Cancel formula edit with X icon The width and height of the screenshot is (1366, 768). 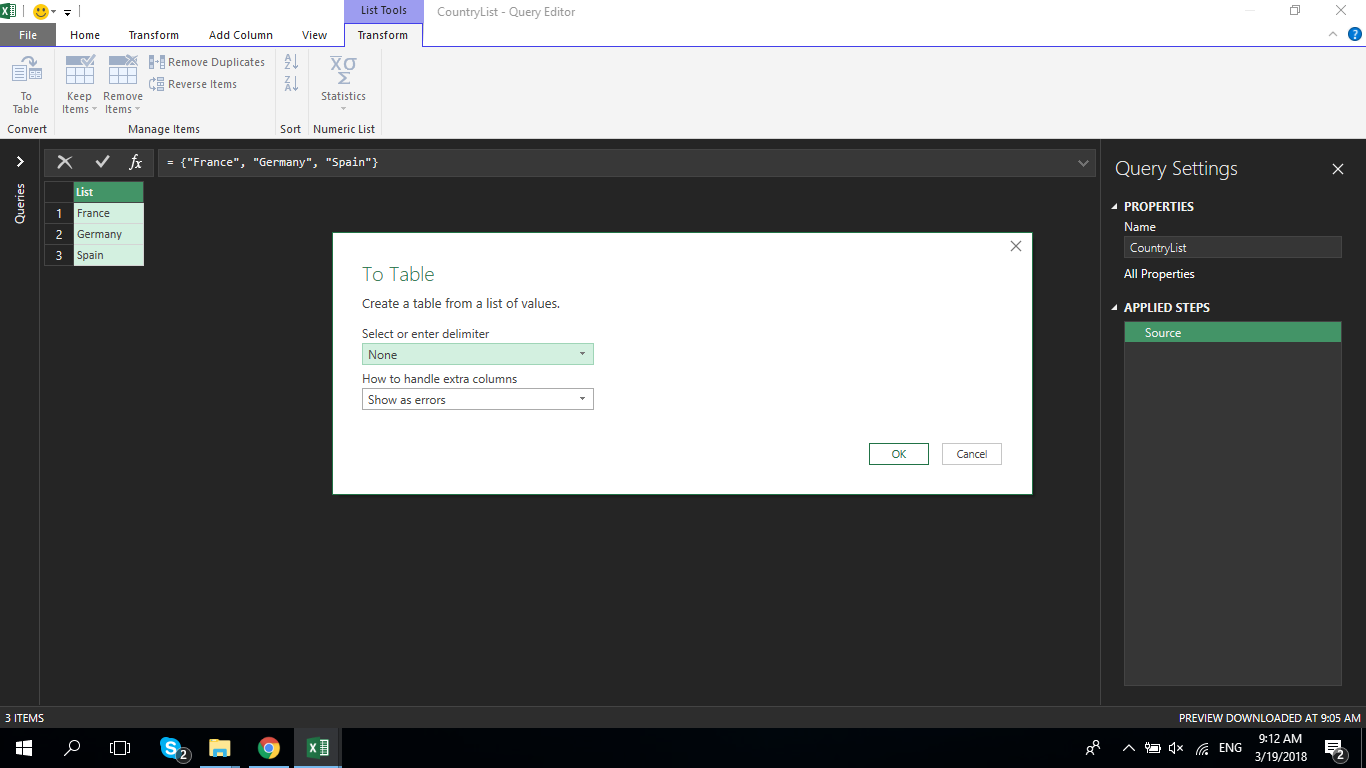(65, 162)
